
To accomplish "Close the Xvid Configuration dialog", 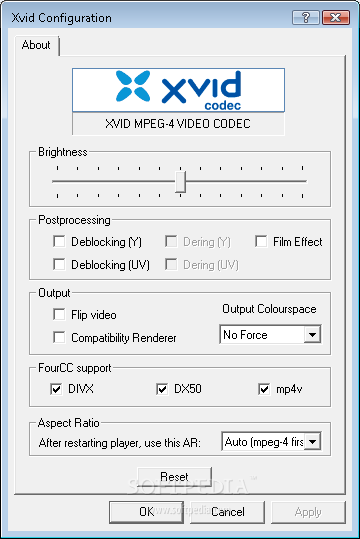I will pos(336,17).
